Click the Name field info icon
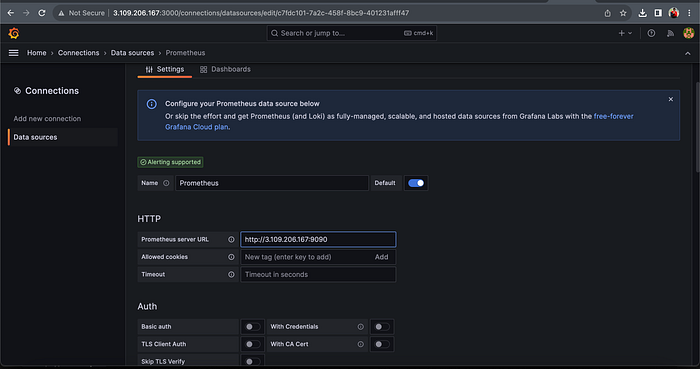 click(166, 183)
